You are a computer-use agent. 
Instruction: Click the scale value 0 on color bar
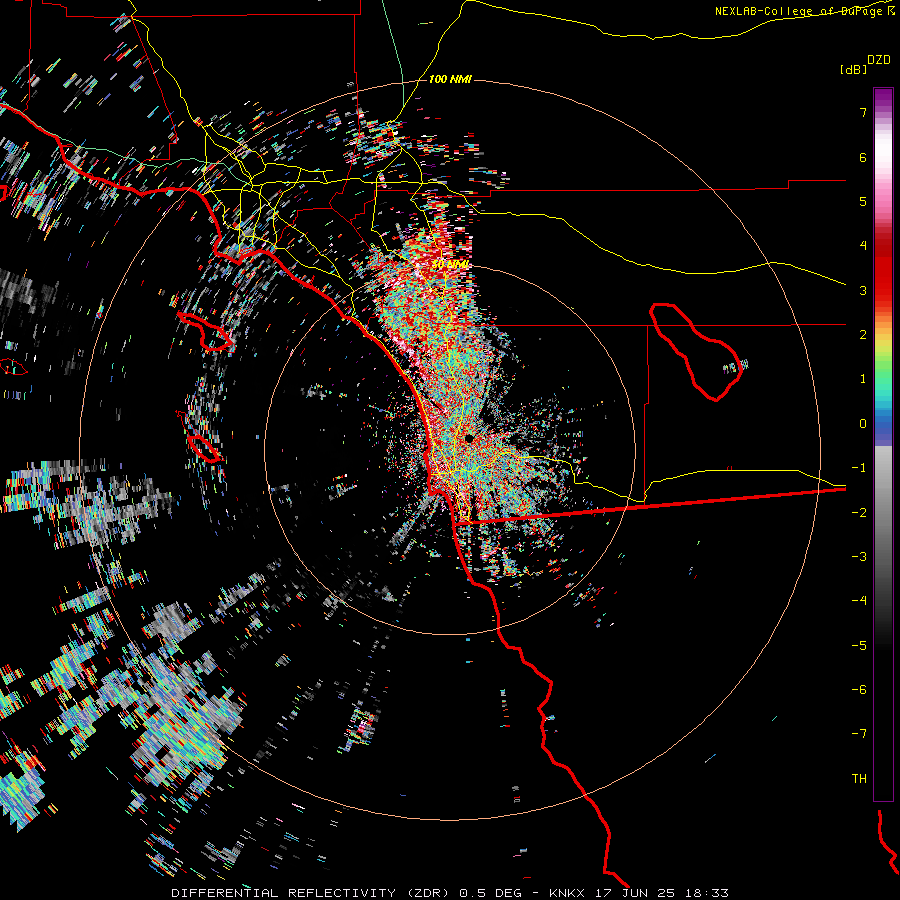[863, 424]
